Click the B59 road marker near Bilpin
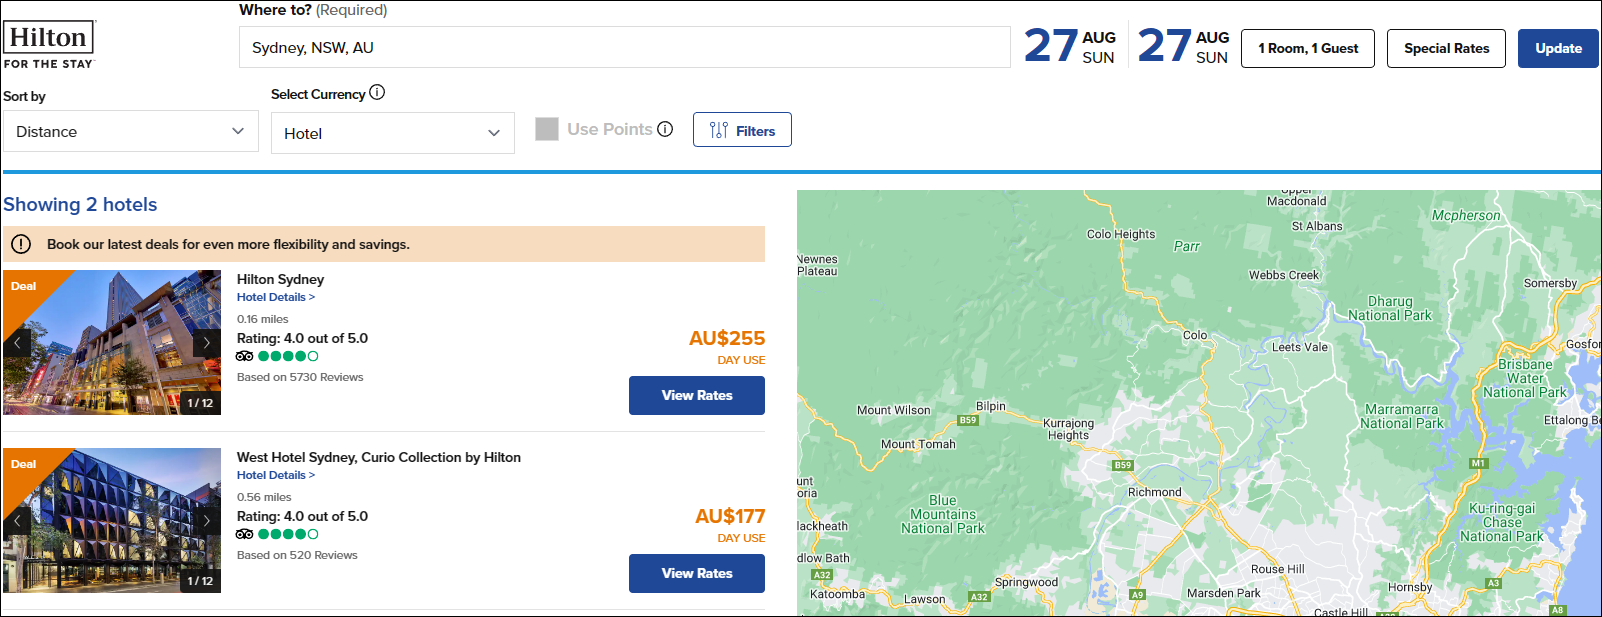Viewport: 1602px width, 617px height. [968, 420]
